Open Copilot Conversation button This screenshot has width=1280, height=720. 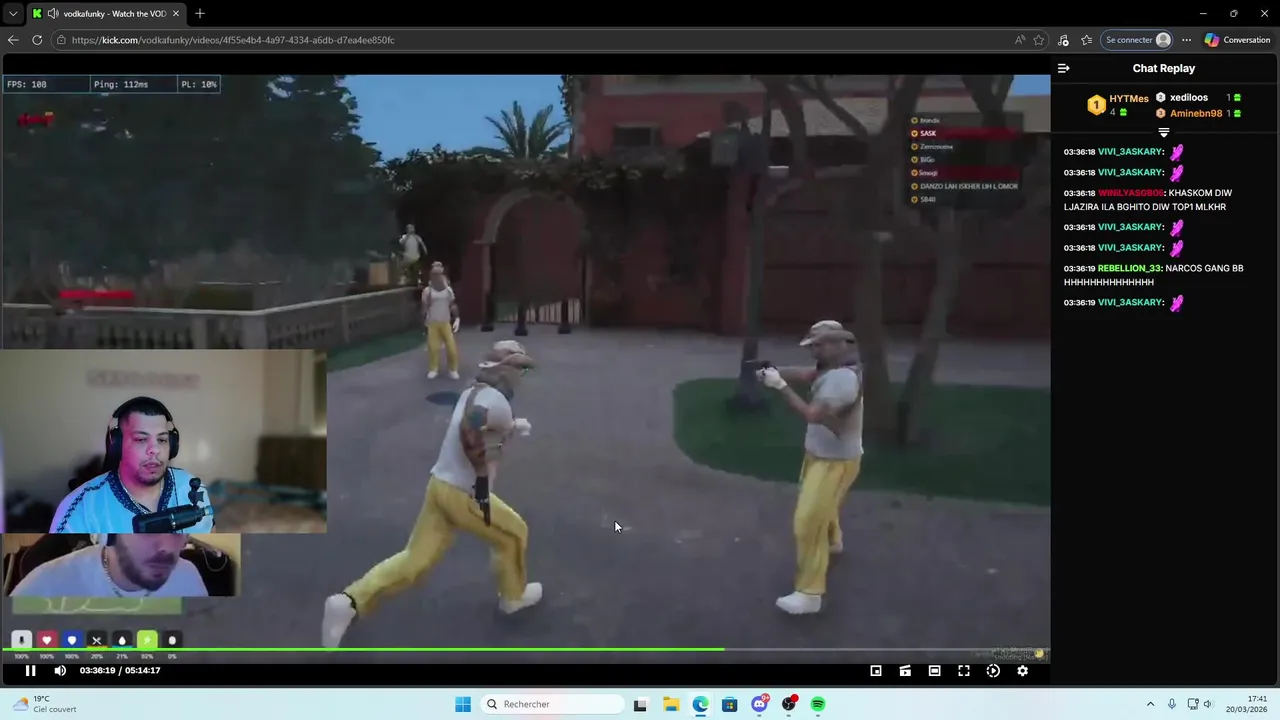1238,40
